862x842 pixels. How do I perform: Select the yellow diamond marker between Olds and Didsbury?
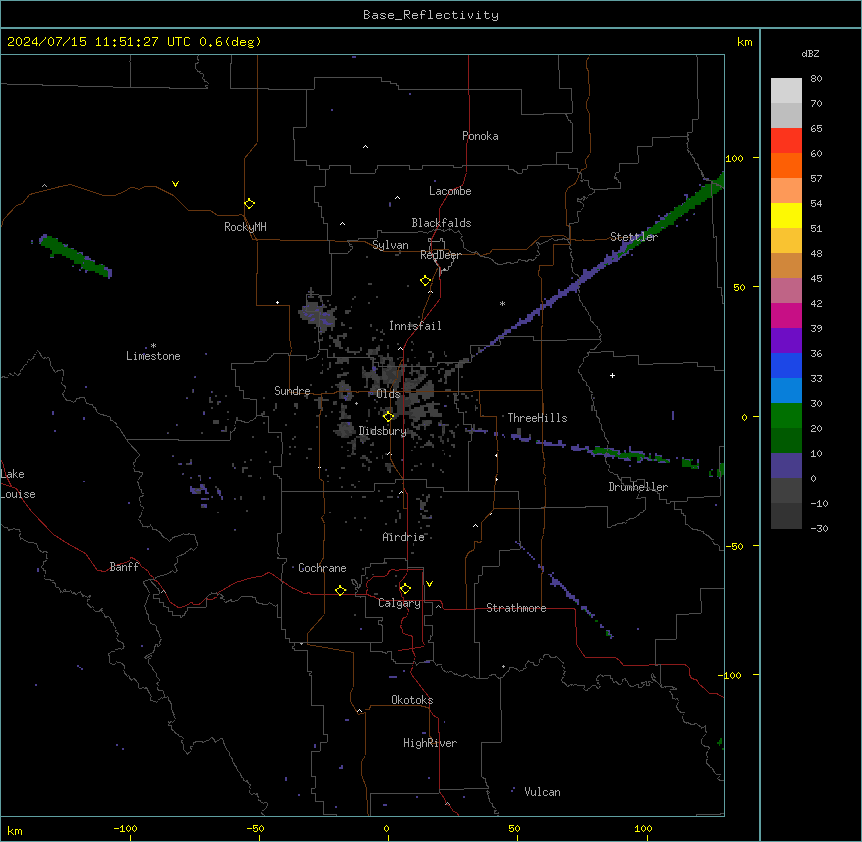click(x=389, y=417)
